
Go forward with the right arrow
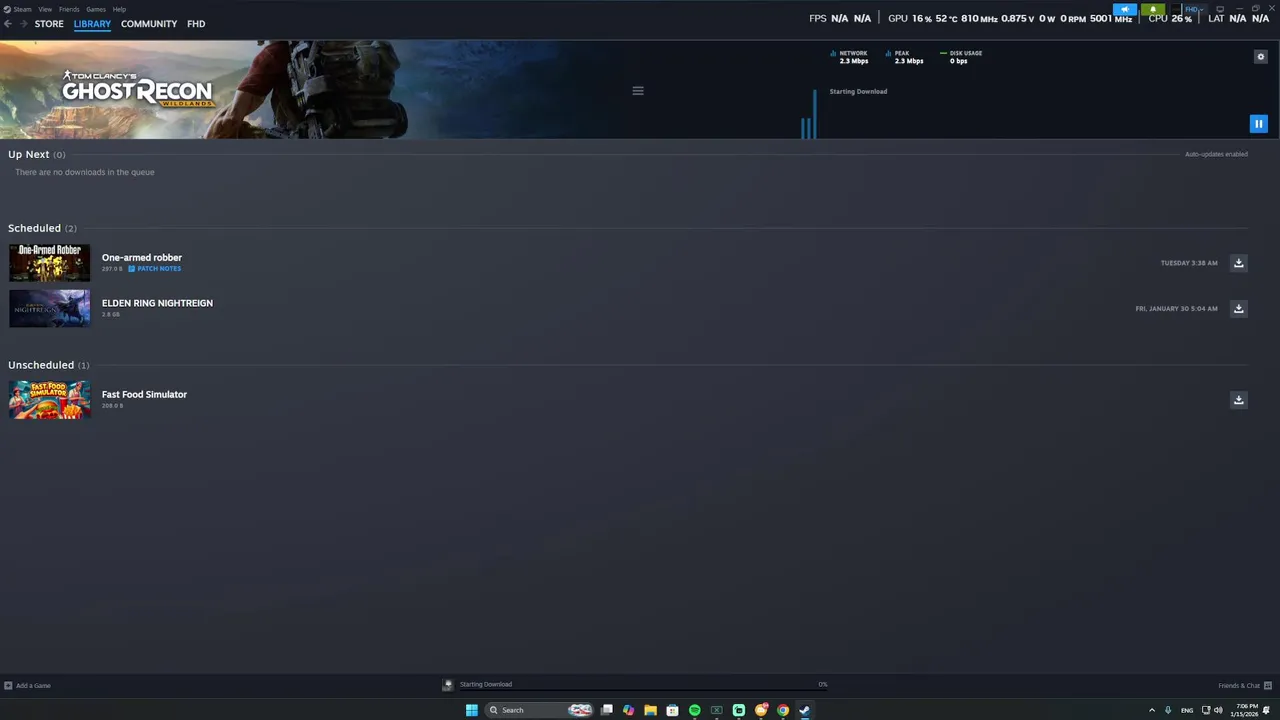pyautogui.click(x=23, y=24)
